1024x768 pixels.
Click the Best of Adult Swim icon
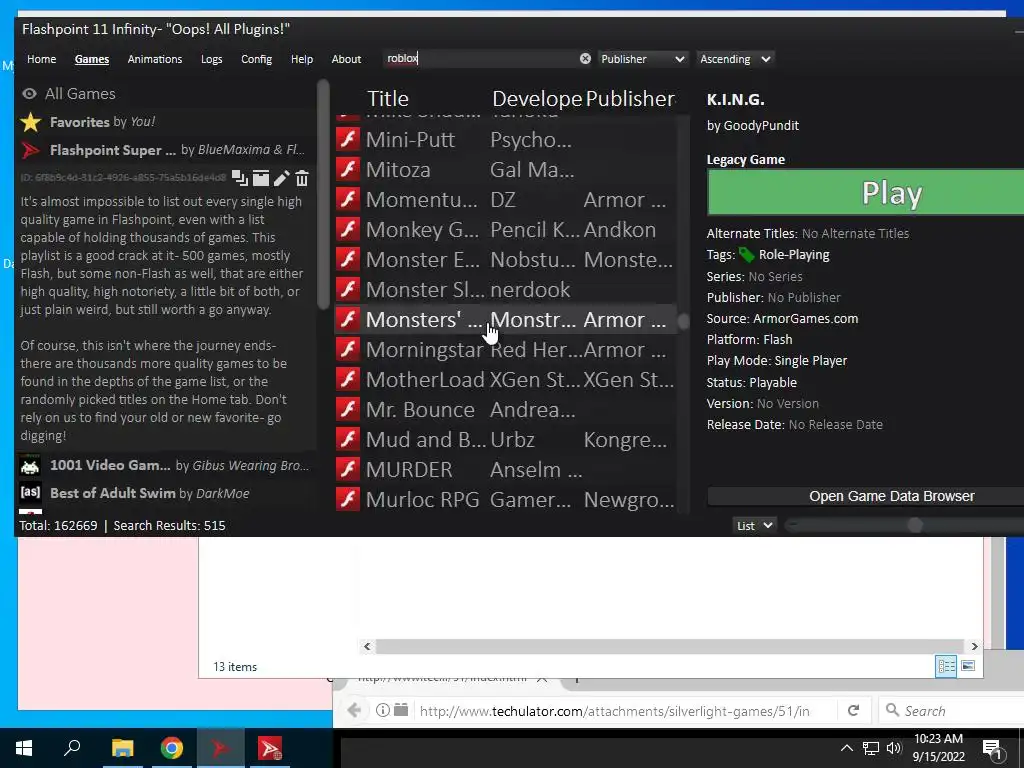(30, 493)
